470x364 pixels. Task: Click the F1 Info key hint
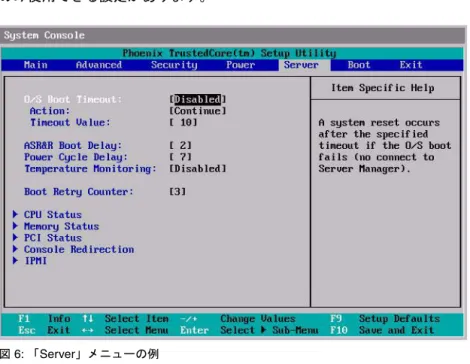coord(44,318)
